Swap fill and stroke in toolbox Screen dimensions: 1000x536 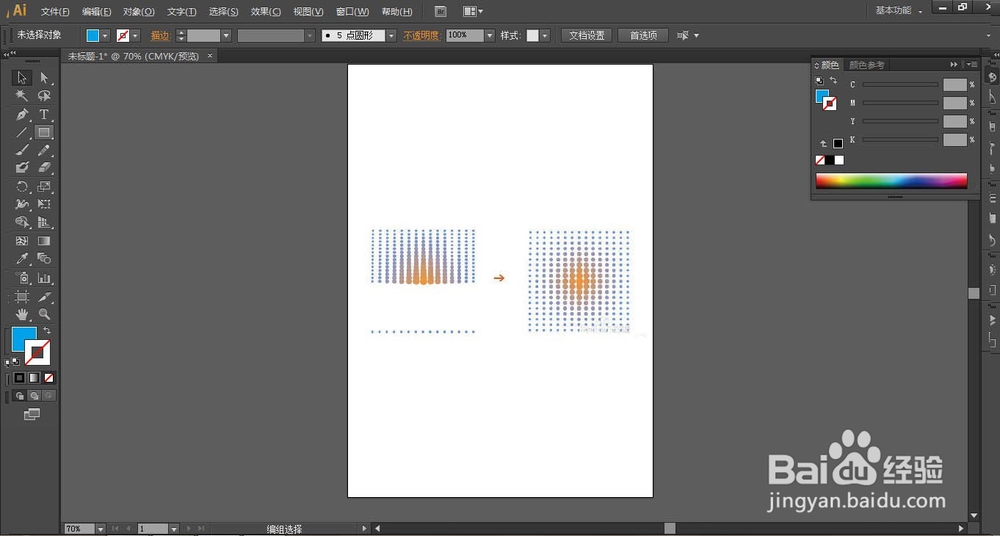click(x=47, y=330)
